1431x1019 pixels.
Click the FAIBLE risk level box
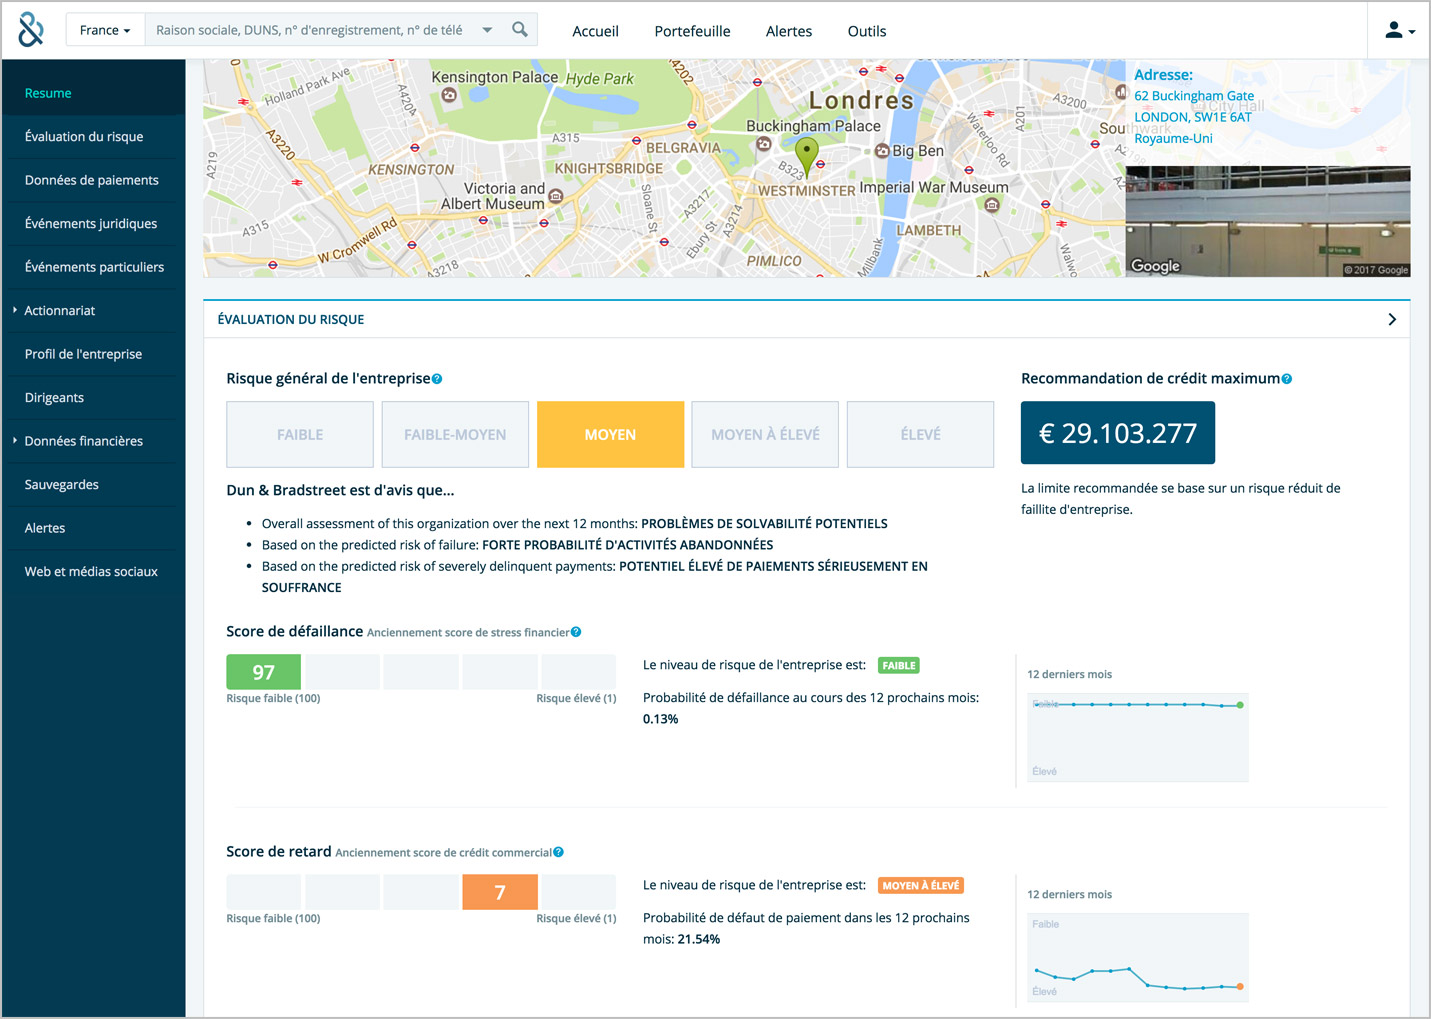(300, 434)
